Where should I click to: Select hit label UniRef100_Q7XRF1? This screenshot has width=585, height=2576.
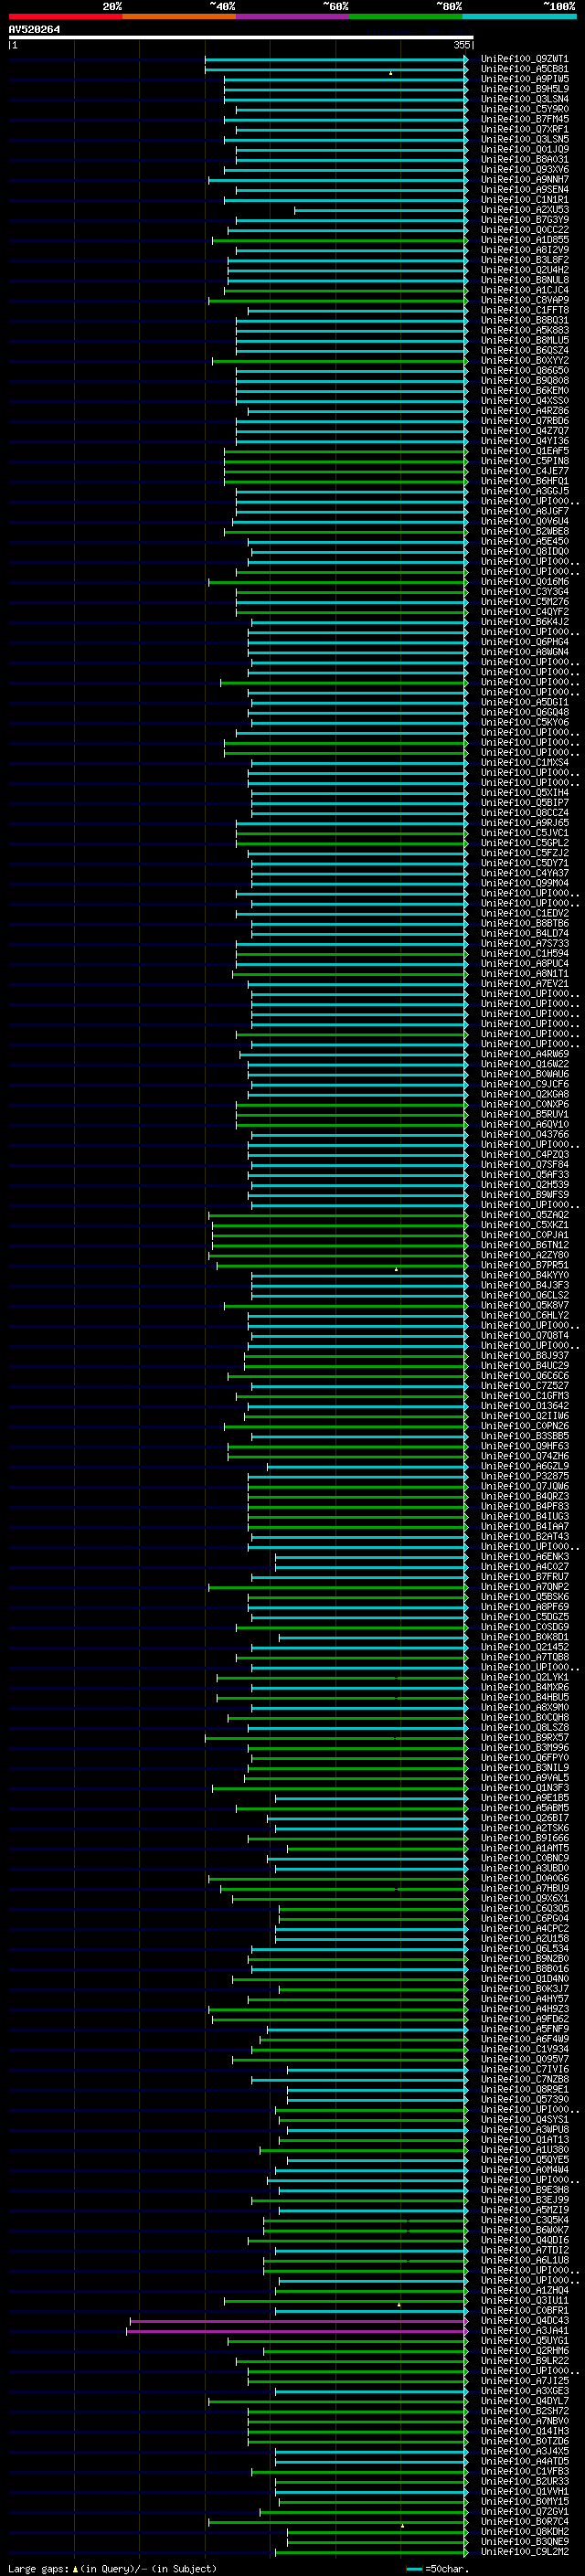524,129
